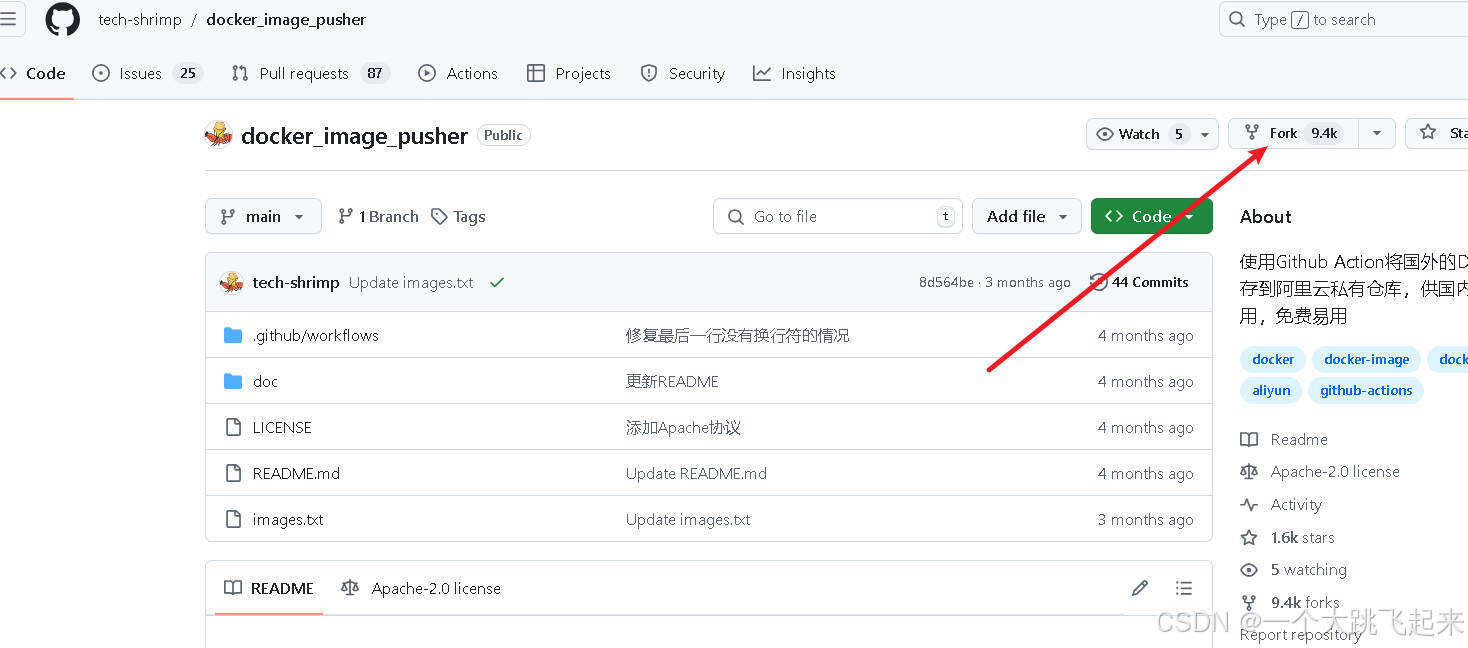Screen dimensions: 1468x648
Task: Click the fork icon next to 9.4k forks
Action: point(1249,603)
